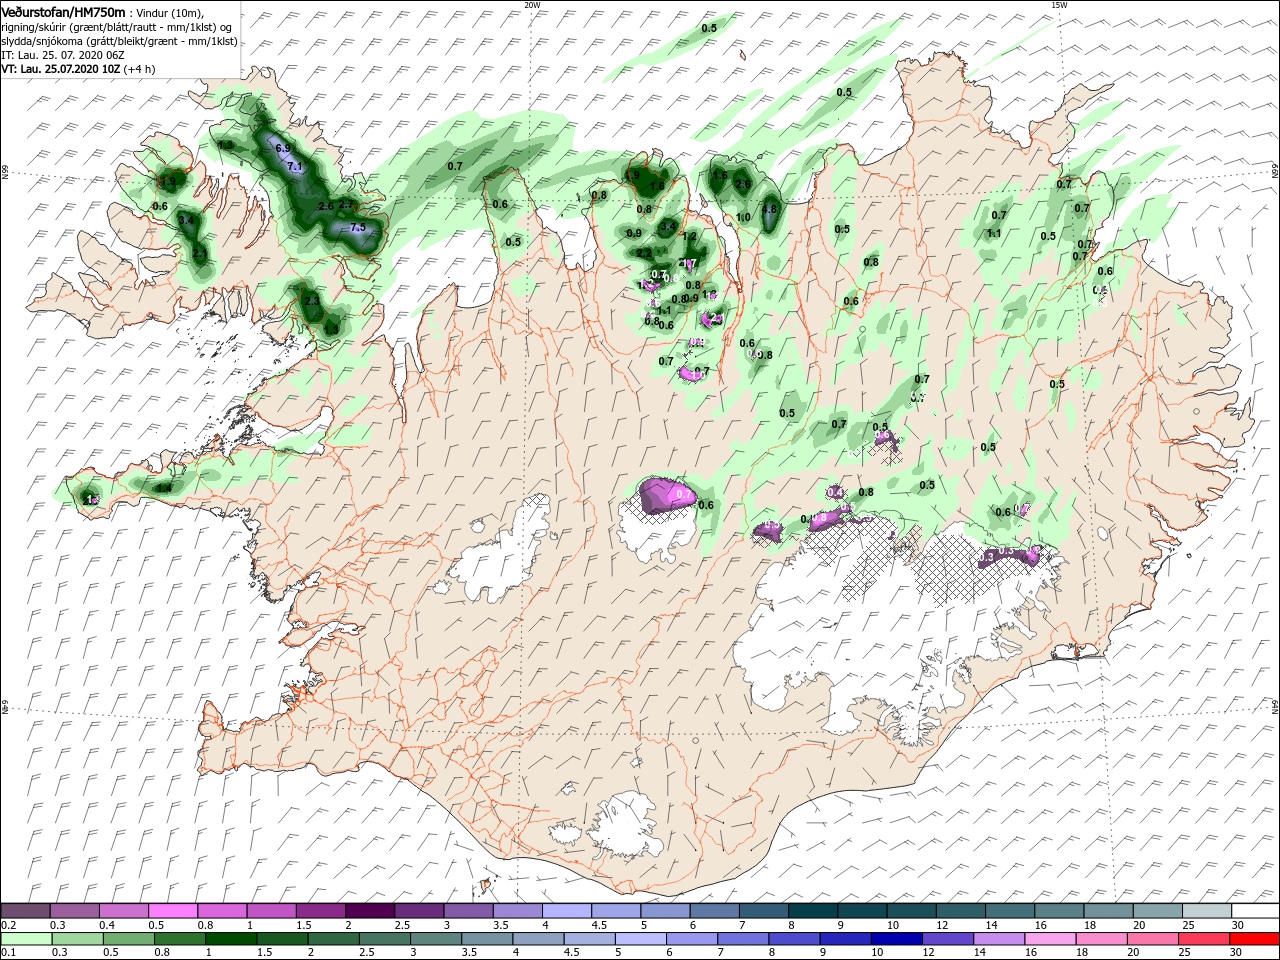1280x960 pixels.
Task: Select upper-row swatch starting at 20
Action: pyautogui.click(x=1157, y=911)
